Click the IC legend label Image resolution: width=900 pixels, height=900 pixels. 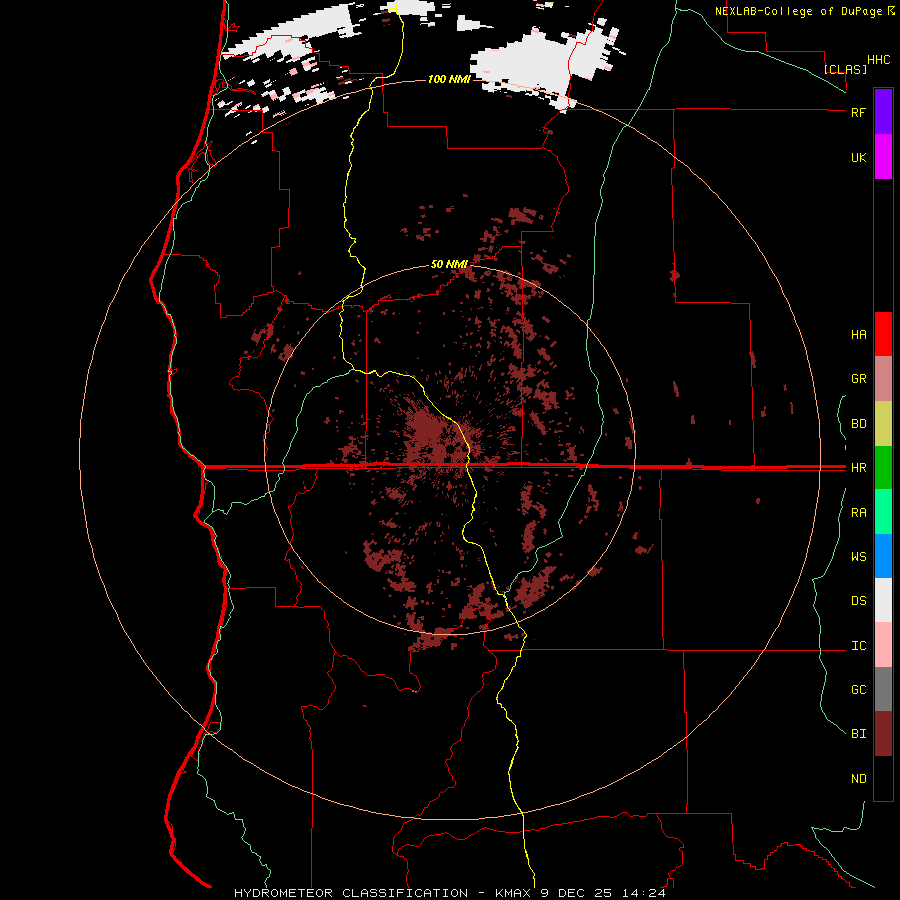coord(858,646)
